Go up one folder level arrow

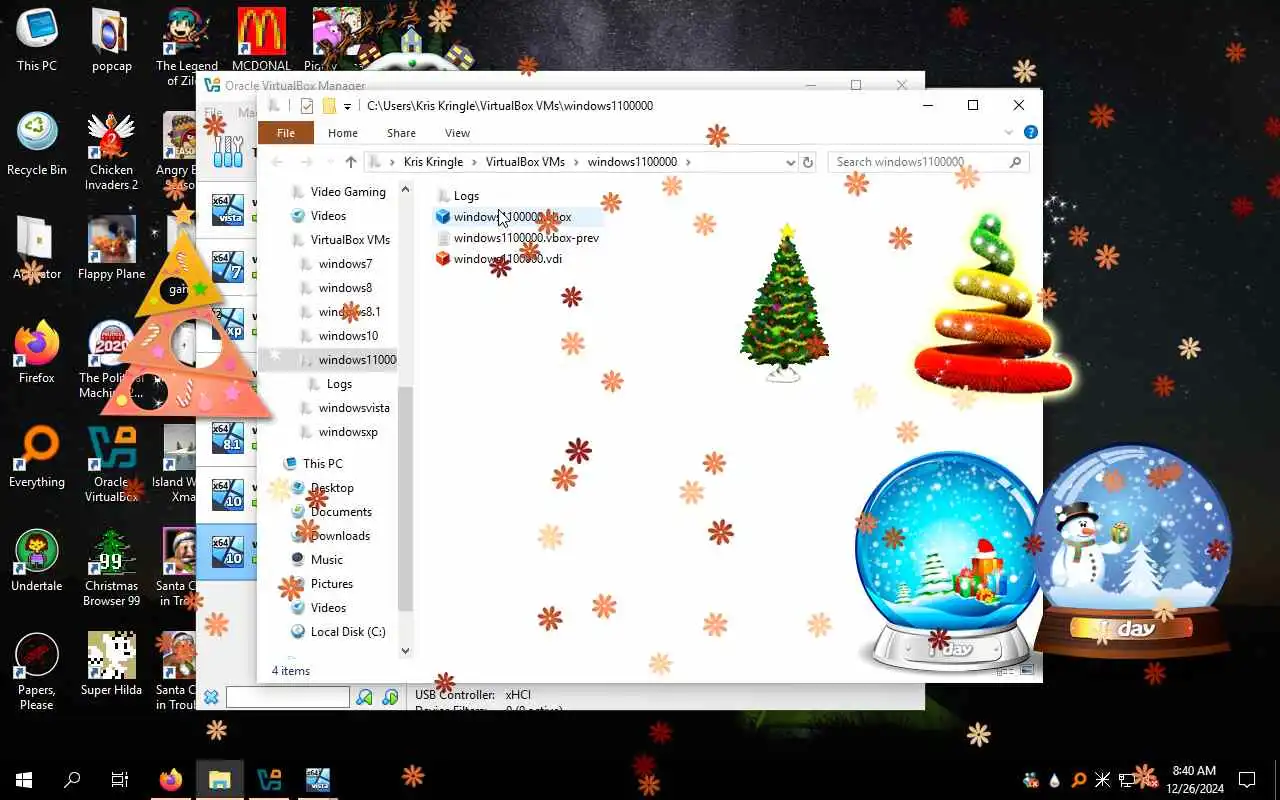(350, 162)
